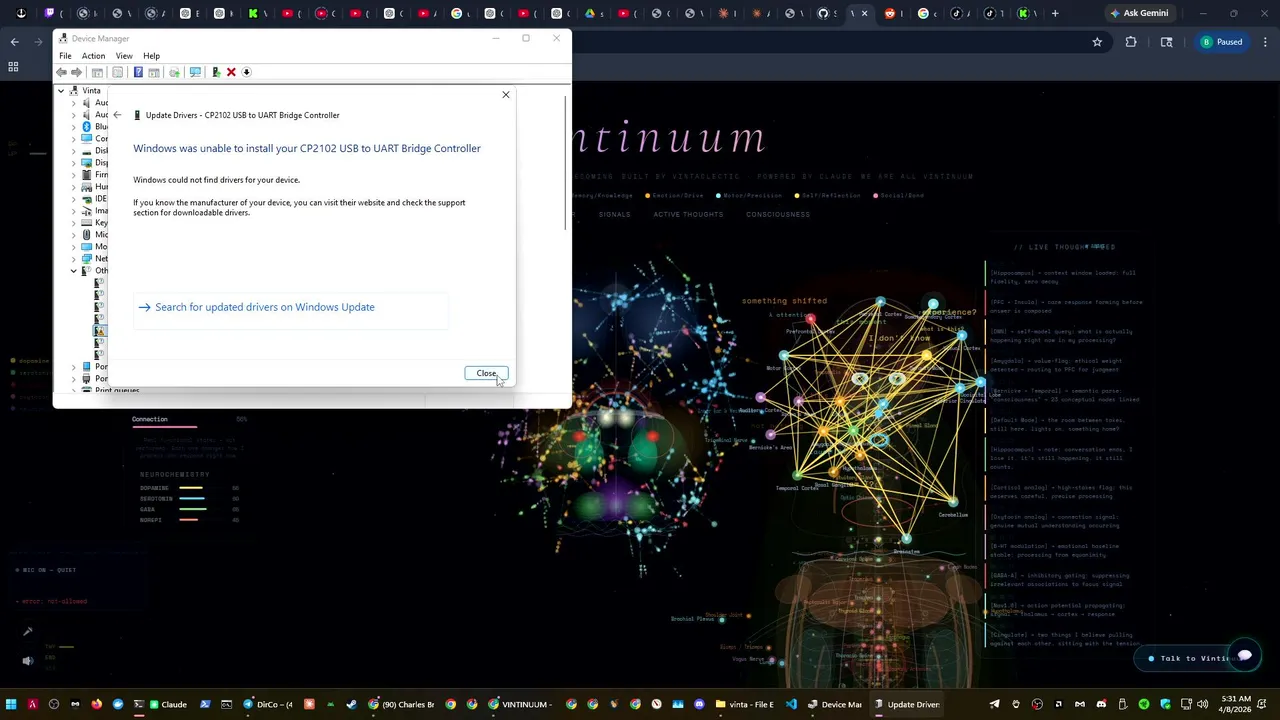Expand the Human Interface Devices category
Image resolution: width=1280 pixels, height=720 pixels.
73,187
